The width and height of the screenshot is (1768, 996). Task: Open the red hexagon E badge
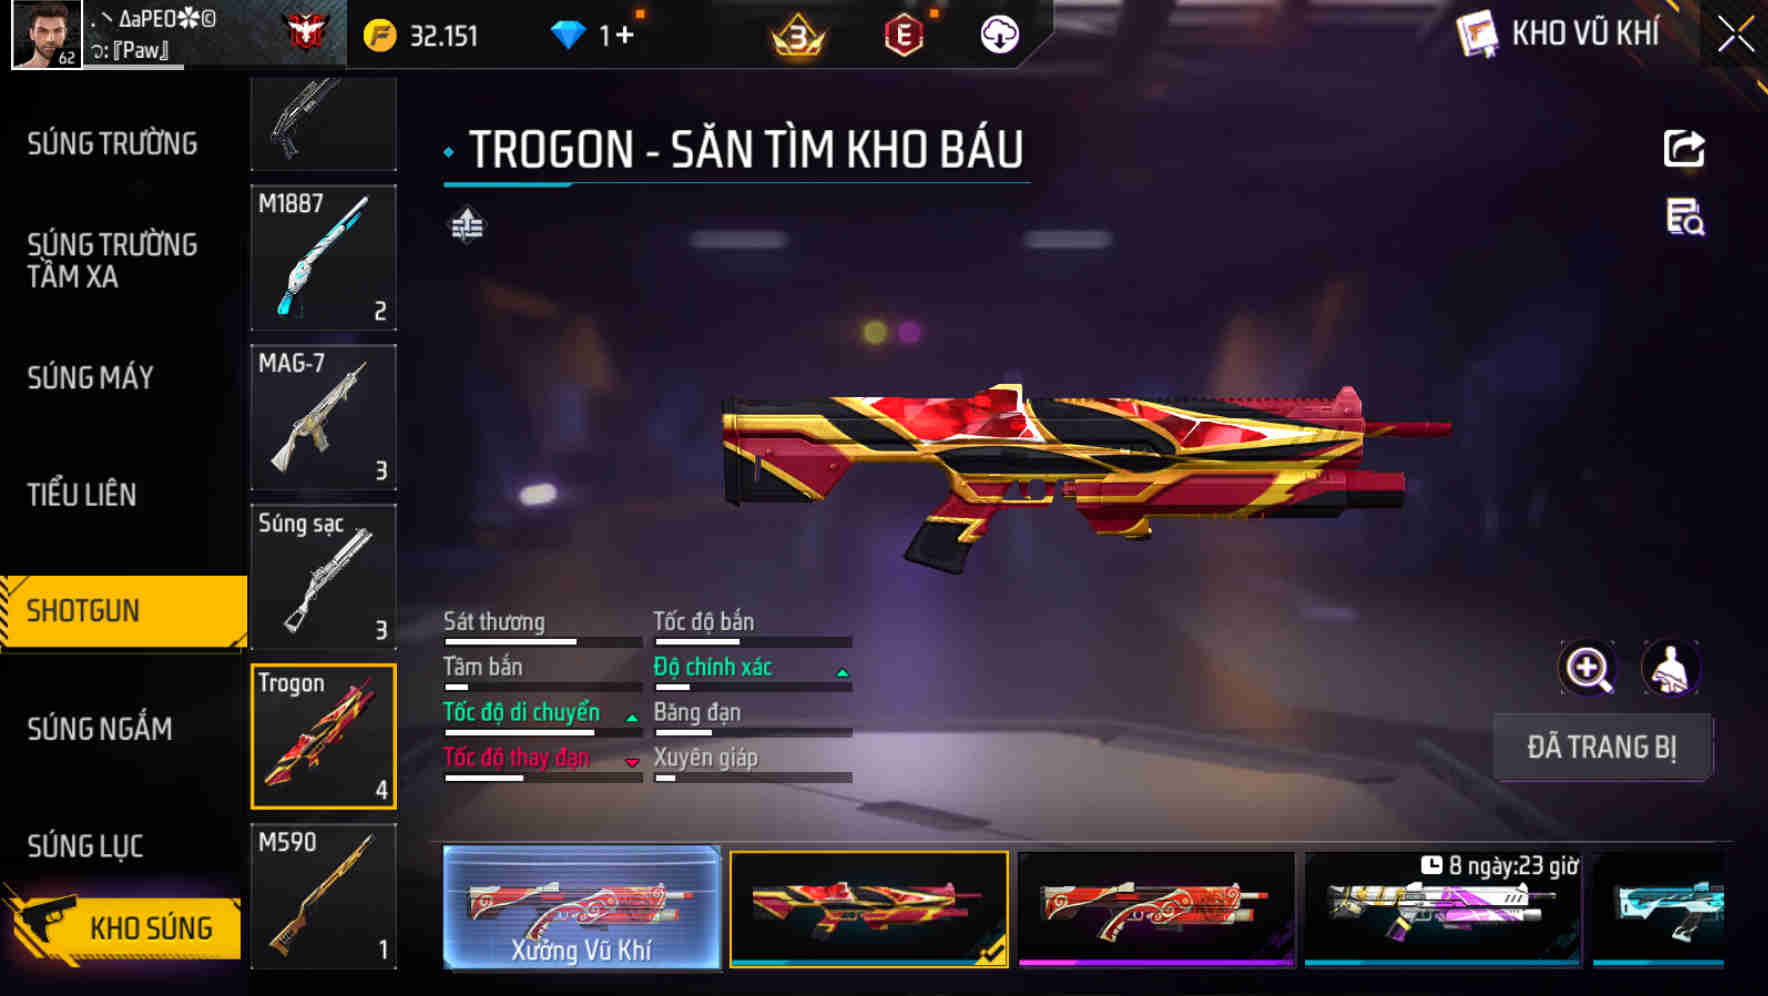coord(904,36)
